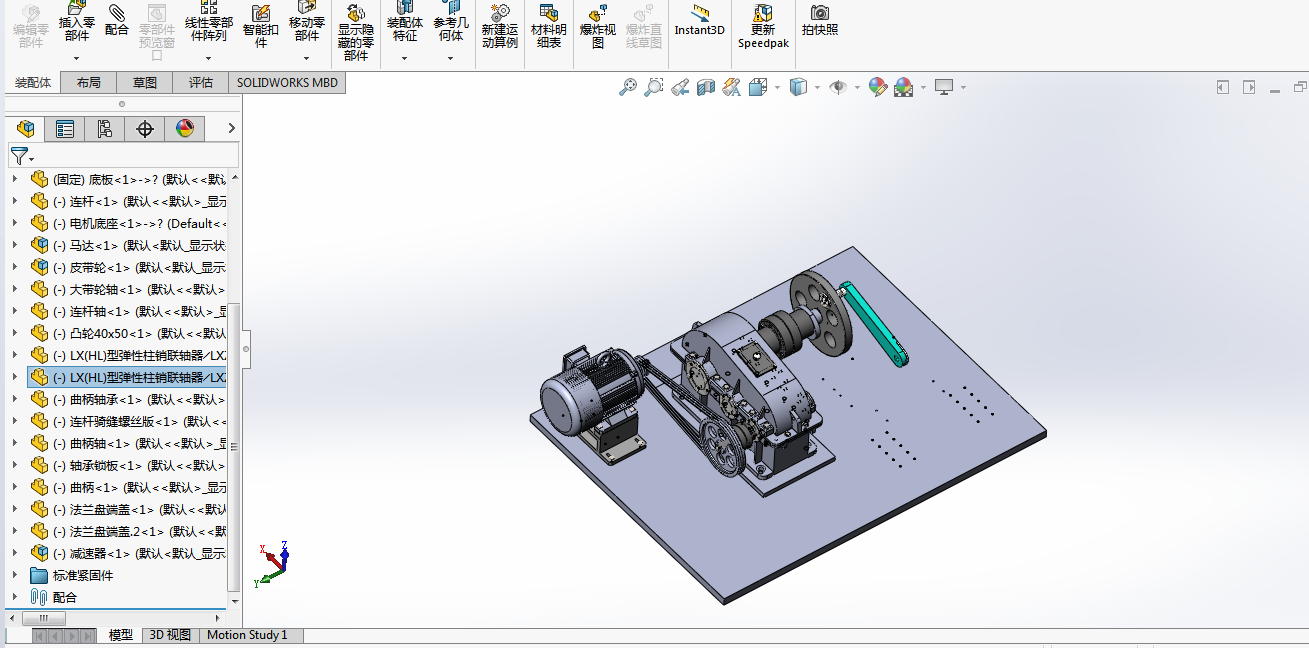Collapse the panel with the splitter handle

246,350
